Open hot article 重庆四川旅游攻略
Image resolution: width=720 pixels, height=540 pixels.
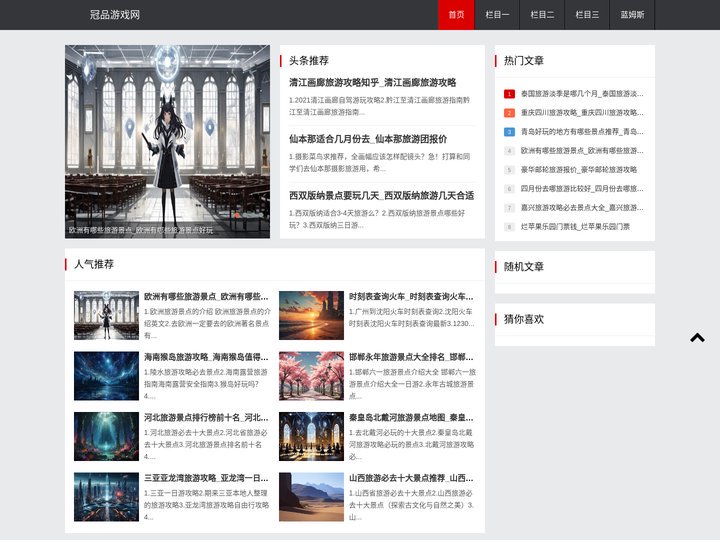tap(582, 113)
